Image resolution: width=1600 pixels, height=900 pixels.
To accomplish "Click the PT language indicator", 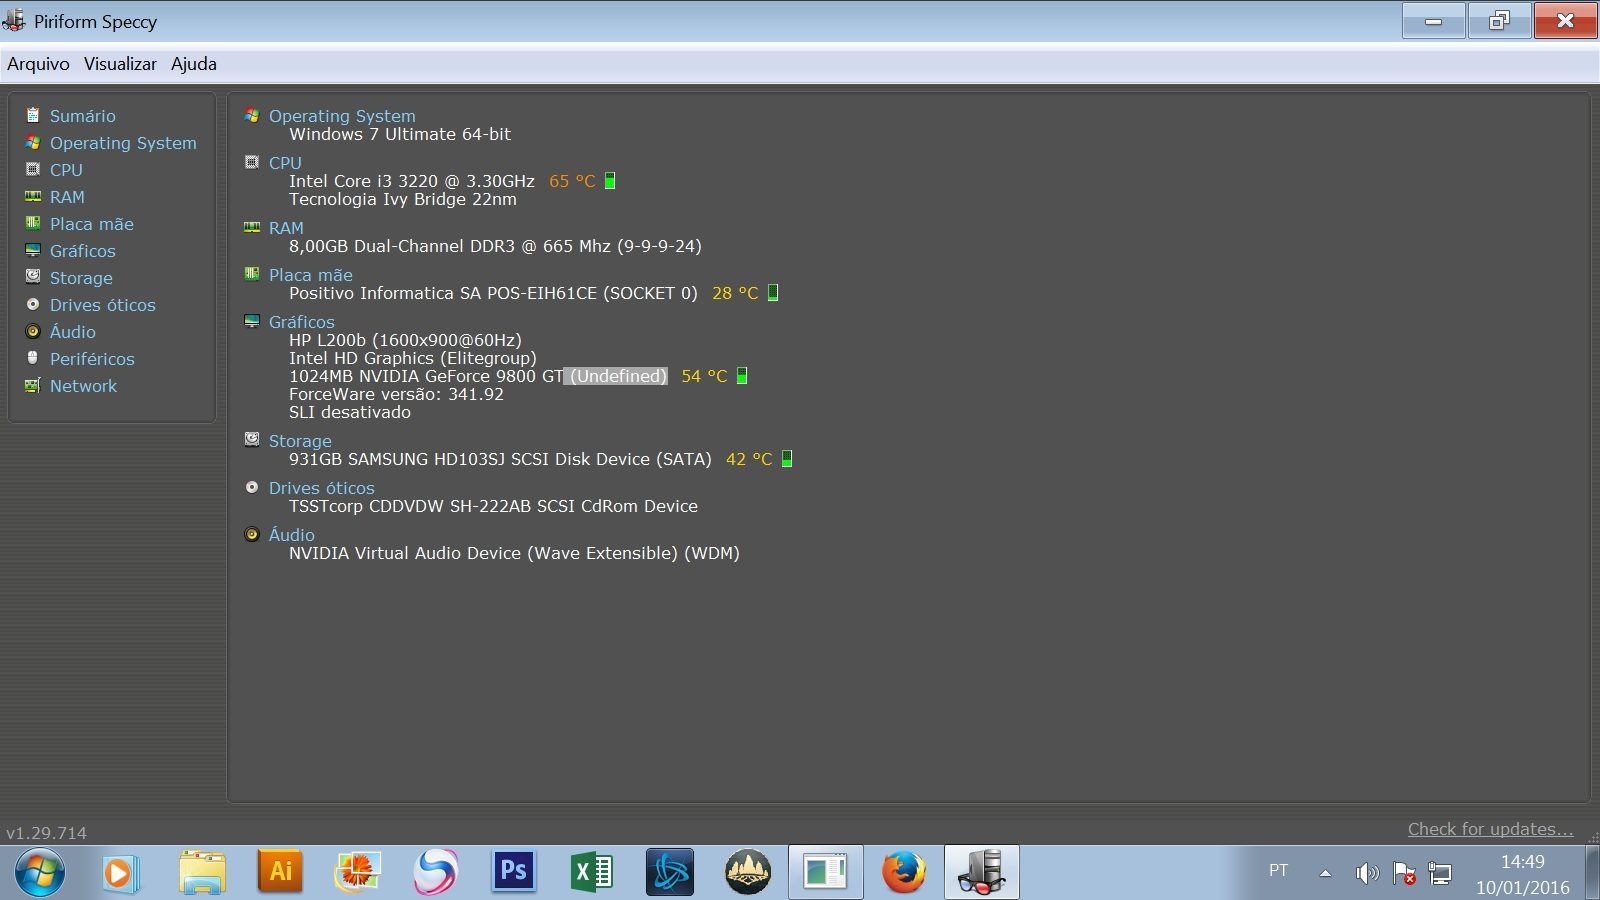I will pos(1279,871).
